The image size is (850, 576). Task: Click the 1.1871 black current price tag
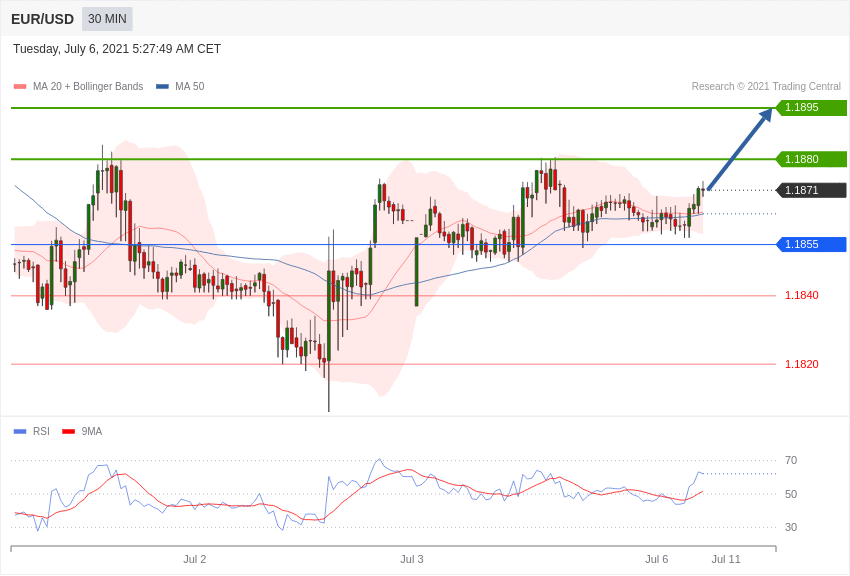click(811, 190)
